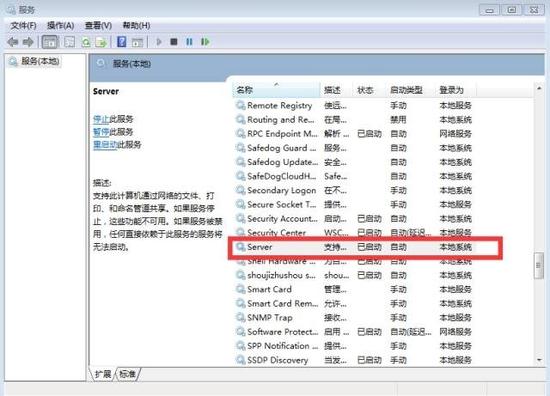Sort by the 启动类型 column header
This screenshot has height=396, width=550.
[x=410, y=90]
